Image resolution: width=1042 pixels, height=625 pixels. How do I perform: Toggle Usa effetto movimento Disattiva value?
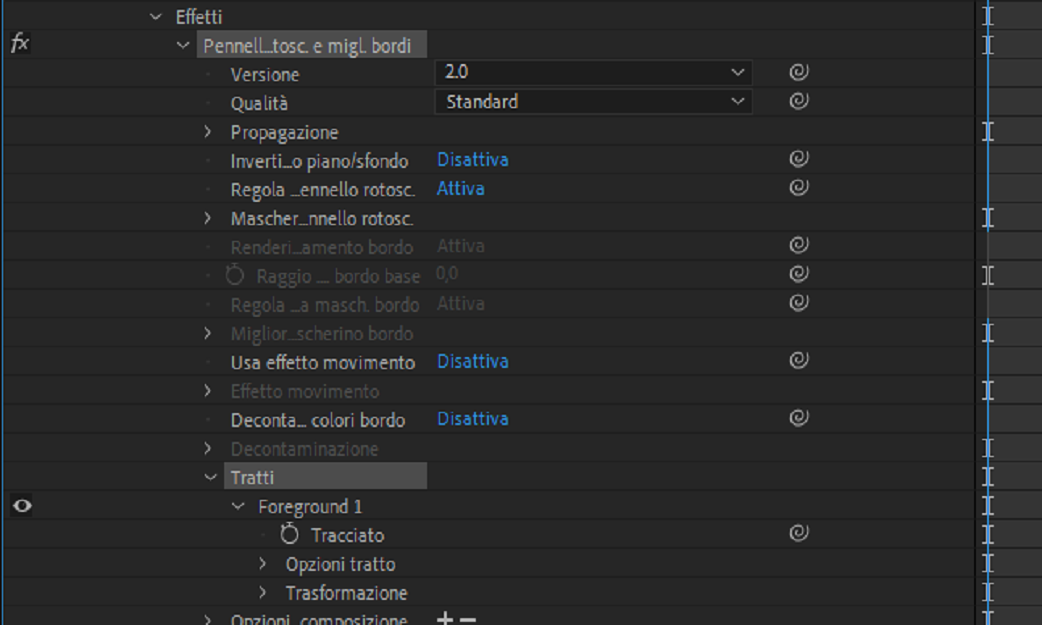coord(472,361)
